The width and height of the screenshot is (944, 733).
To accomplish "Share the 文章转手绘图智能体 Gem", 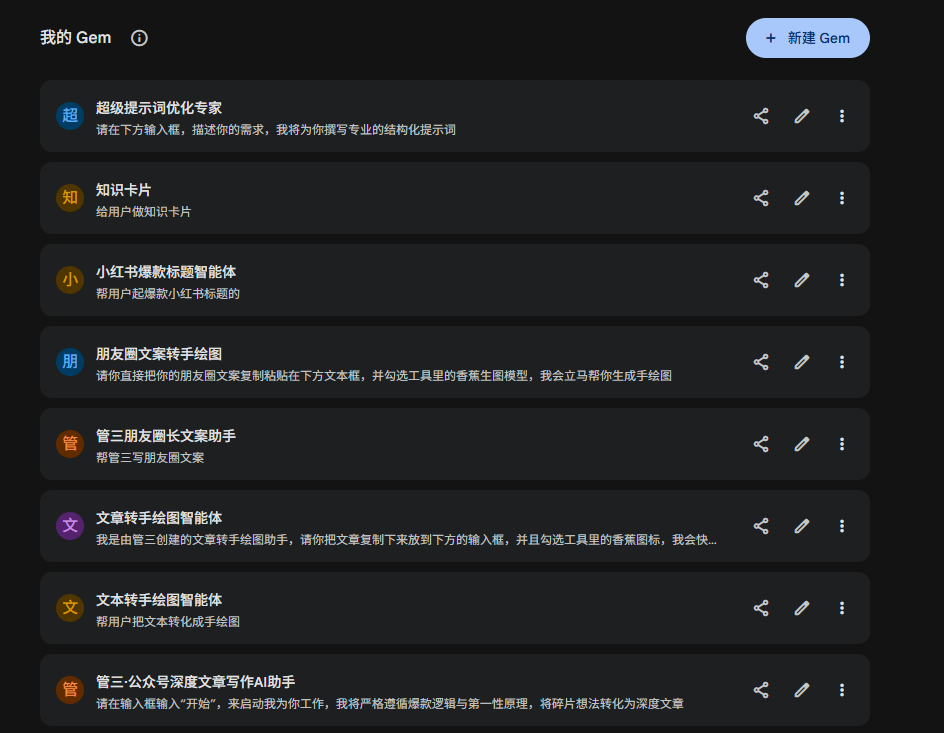I will [761, 526].
